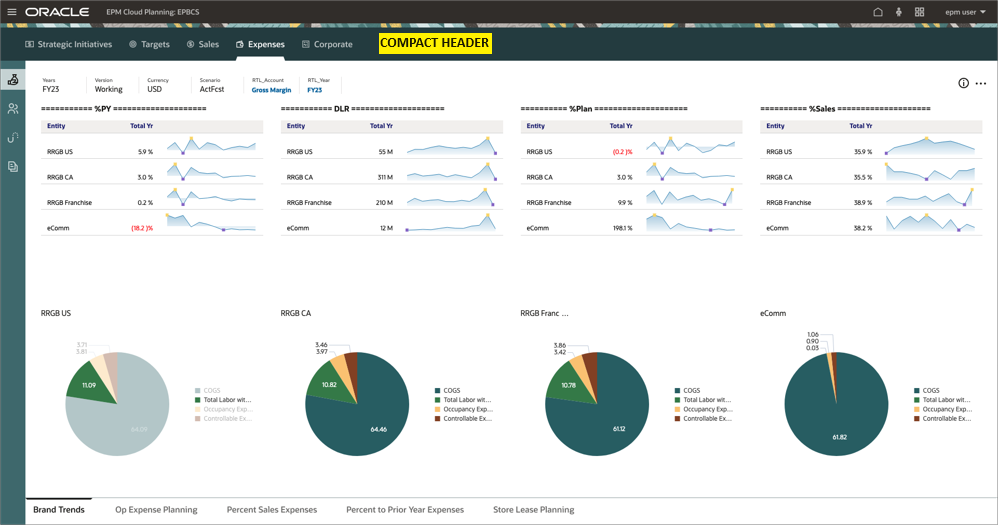Switch to Op Expense Planning tab
This screenshot has height=525, width=998.
pos(156,510)
